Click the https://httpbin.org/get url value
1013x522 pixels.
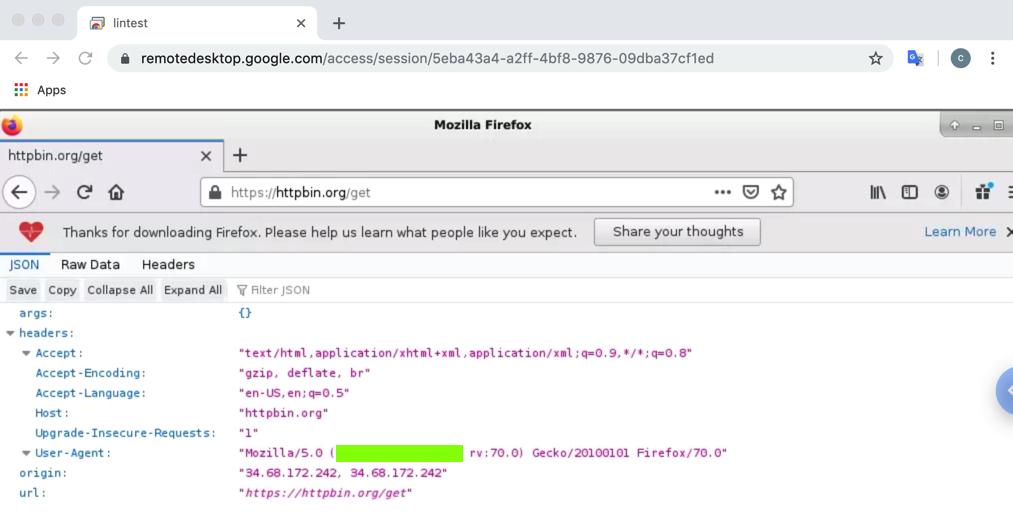(325, 493)
